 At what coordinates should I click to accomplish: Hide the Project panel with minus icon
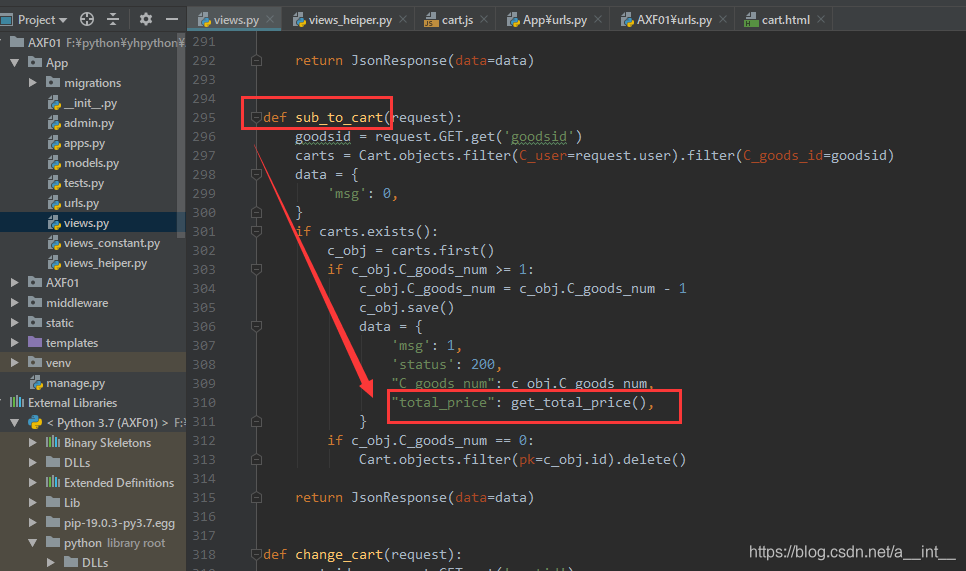pos(172,19)
